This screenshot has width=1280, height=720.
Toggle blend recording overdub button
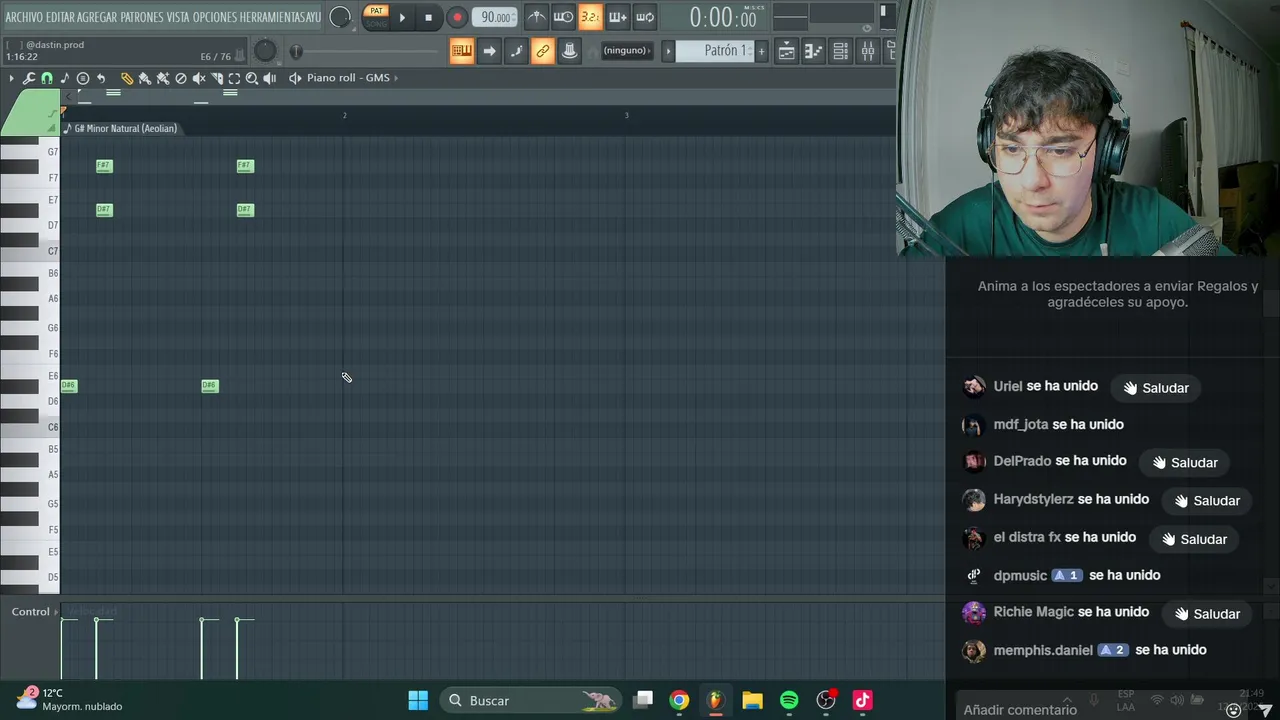pyautogui.click(x=618, y=17)
